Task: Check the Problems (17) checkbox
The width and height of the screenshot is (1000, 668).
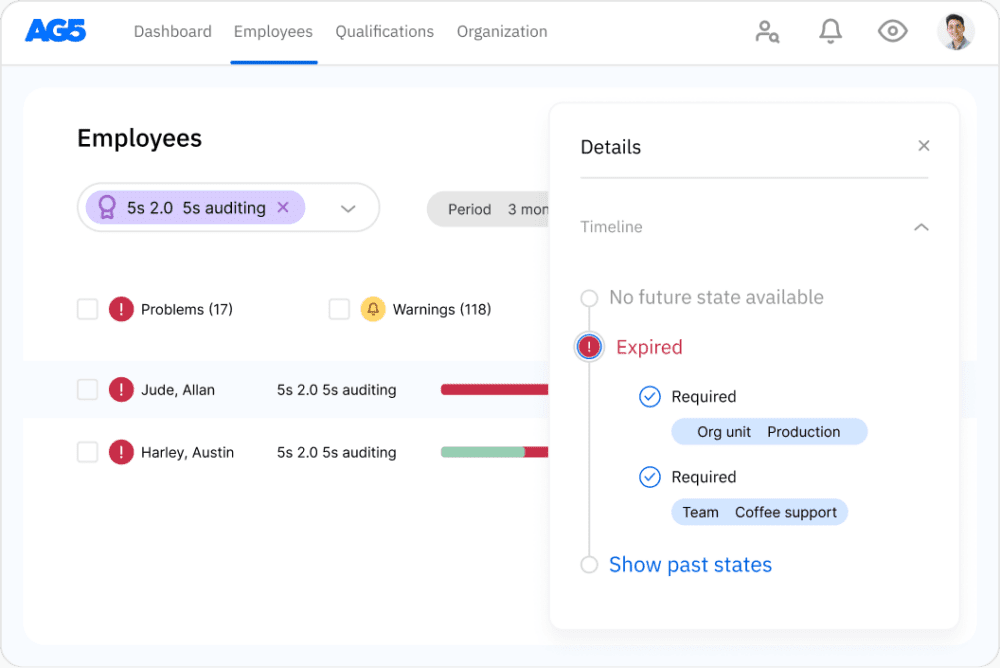Action: point(87,309)
